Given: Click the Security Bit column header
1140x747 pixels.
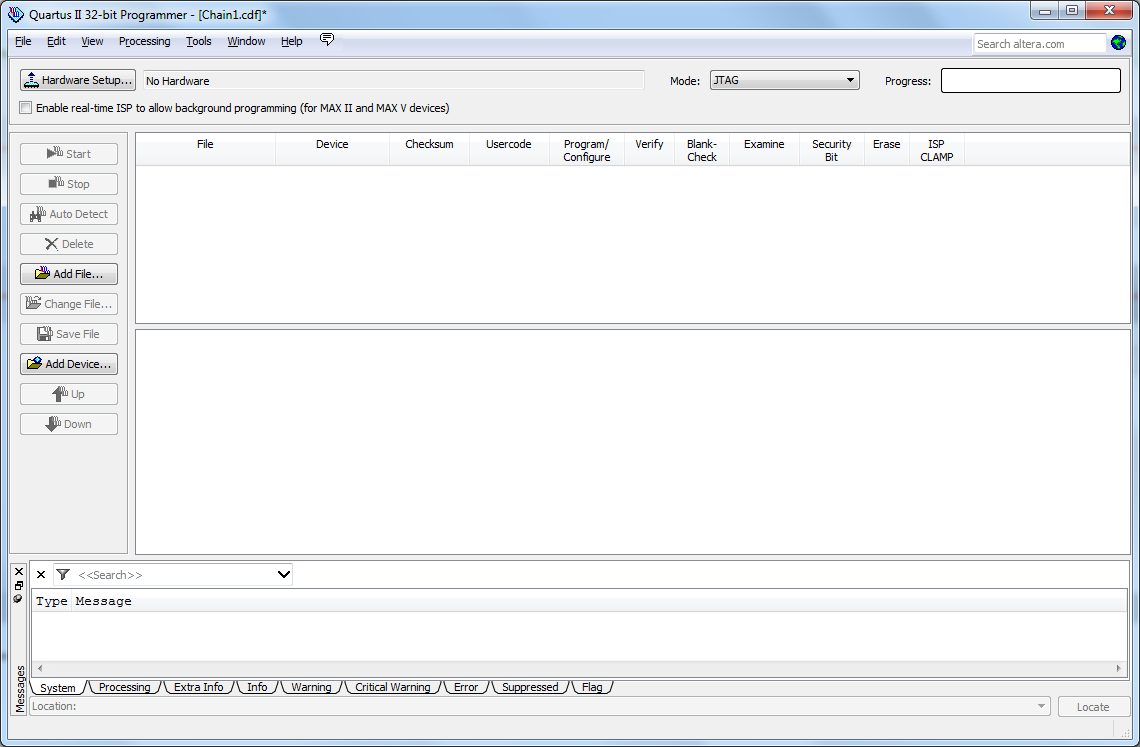Looking at the screenshot, I should click(x=832, y=150).
